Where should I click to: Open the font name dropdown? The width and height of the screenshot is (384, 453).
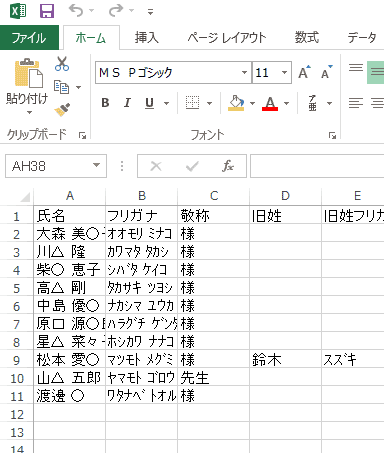(244, 72)
